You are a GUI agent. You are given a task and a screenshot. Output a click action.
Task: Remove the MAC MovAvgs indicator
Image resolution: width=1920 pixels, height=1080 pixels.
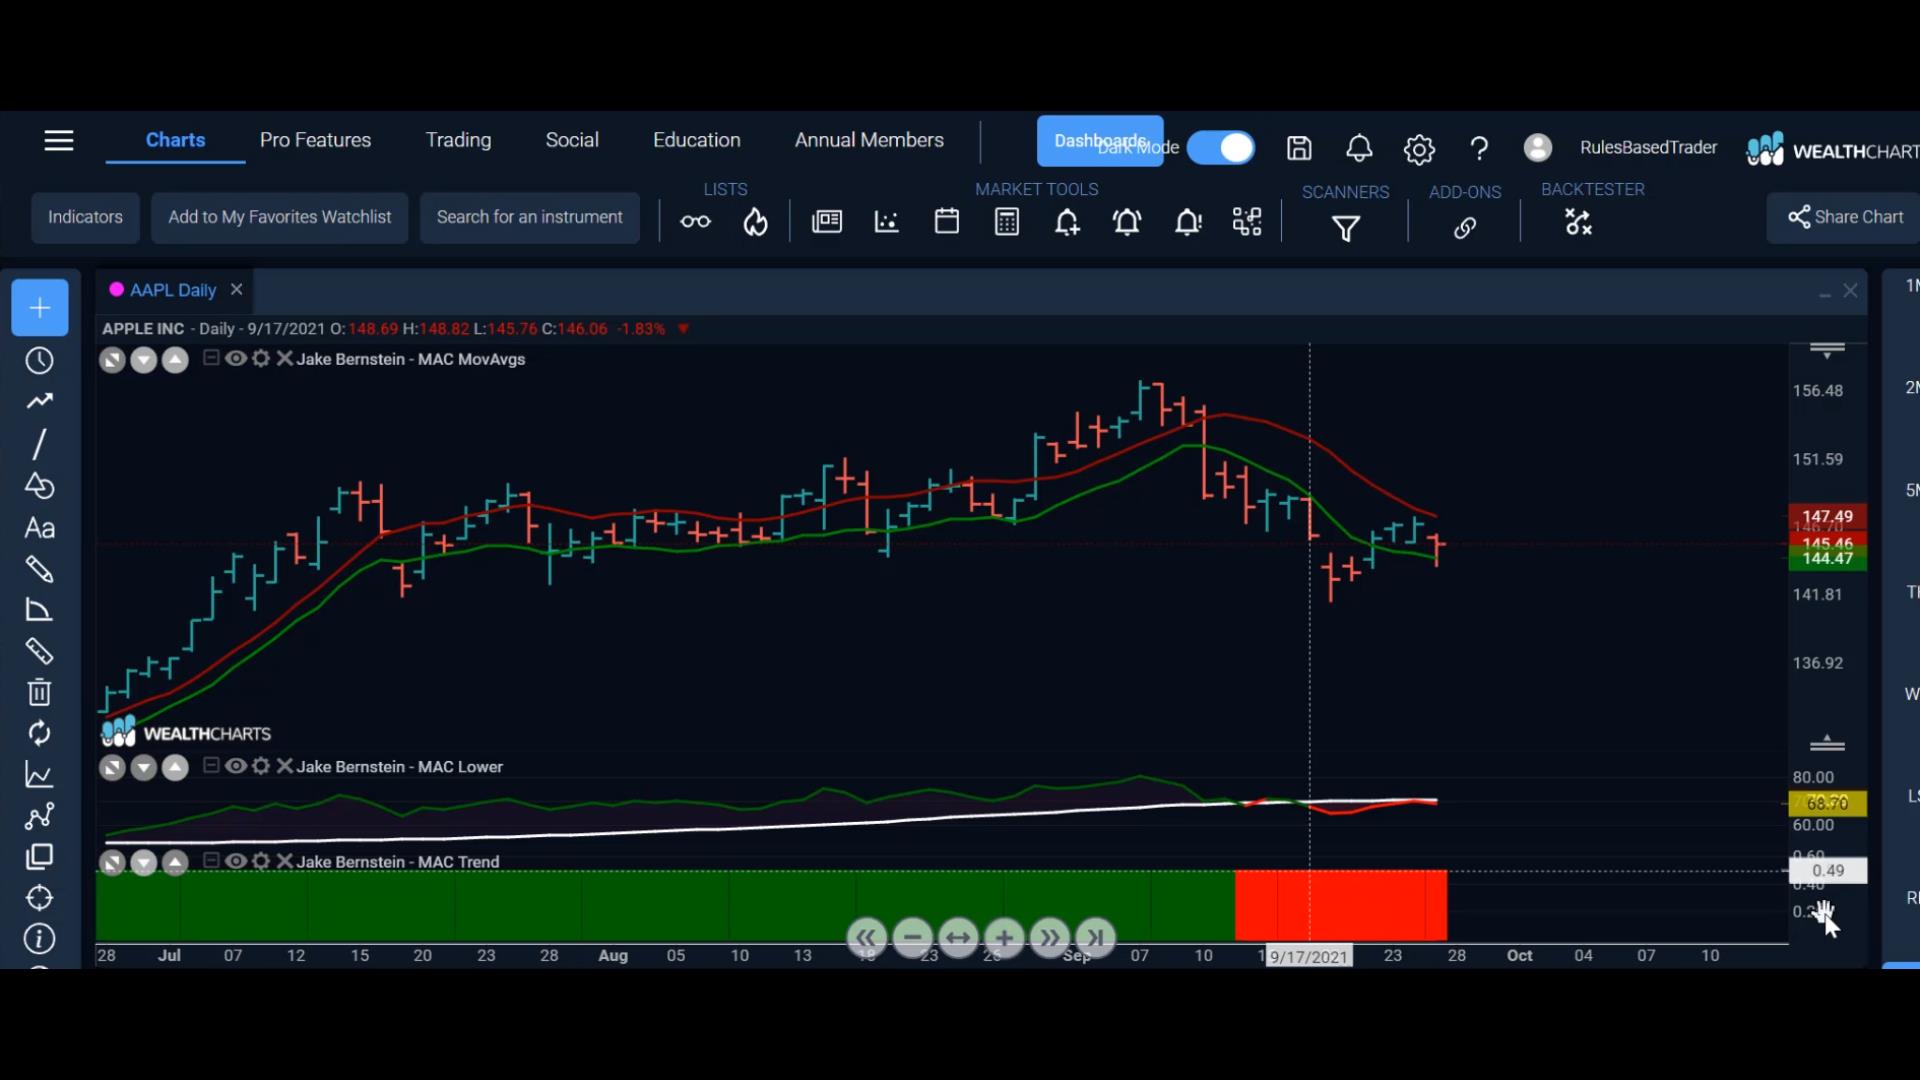tap(284, 358)
